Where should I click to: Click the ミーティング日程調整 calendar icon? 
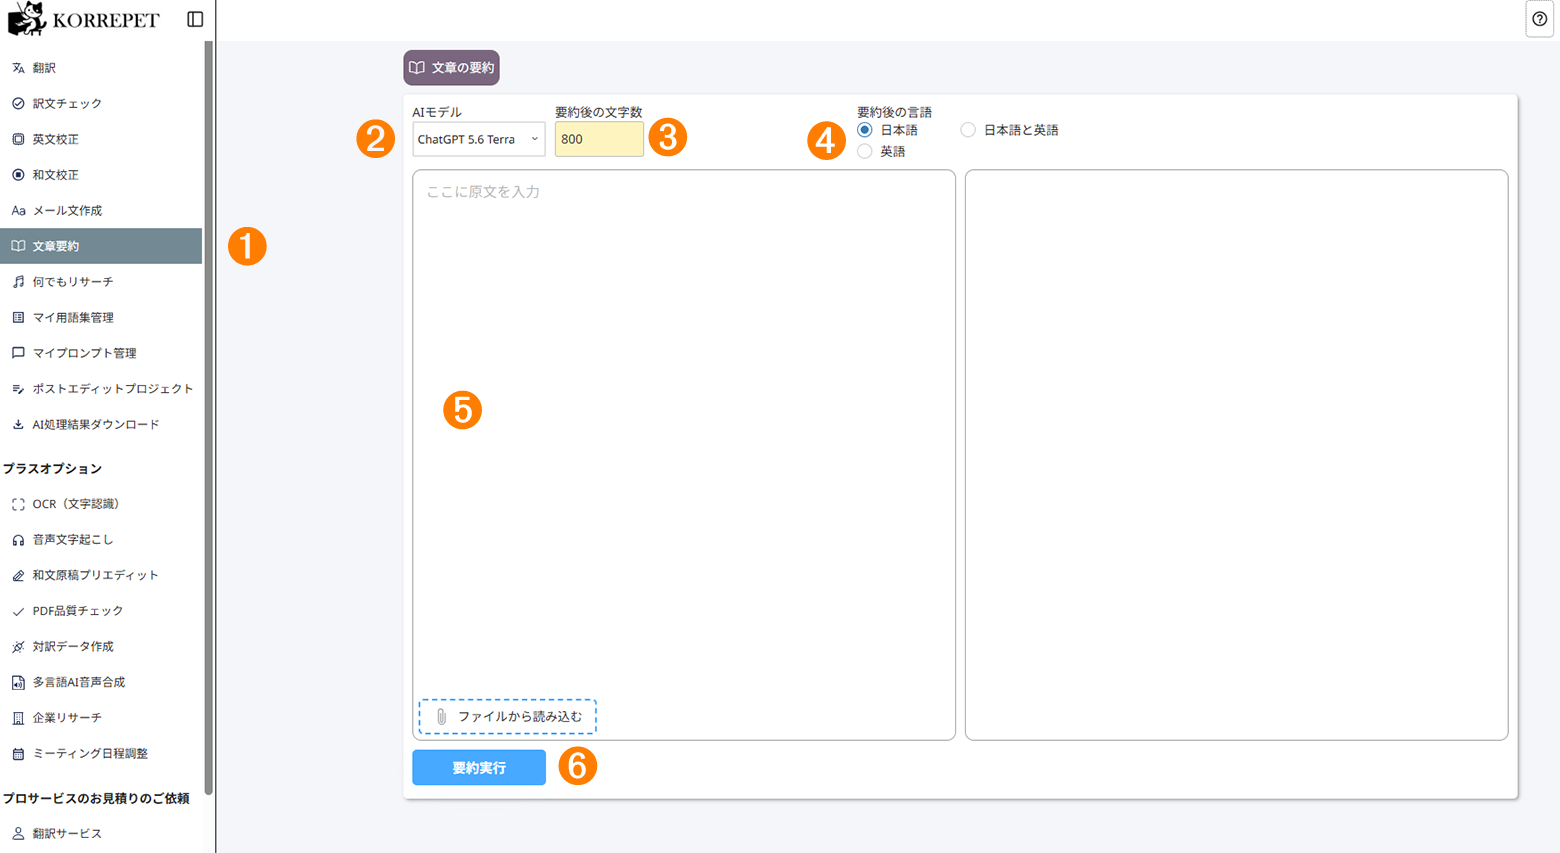coord(18,754)
